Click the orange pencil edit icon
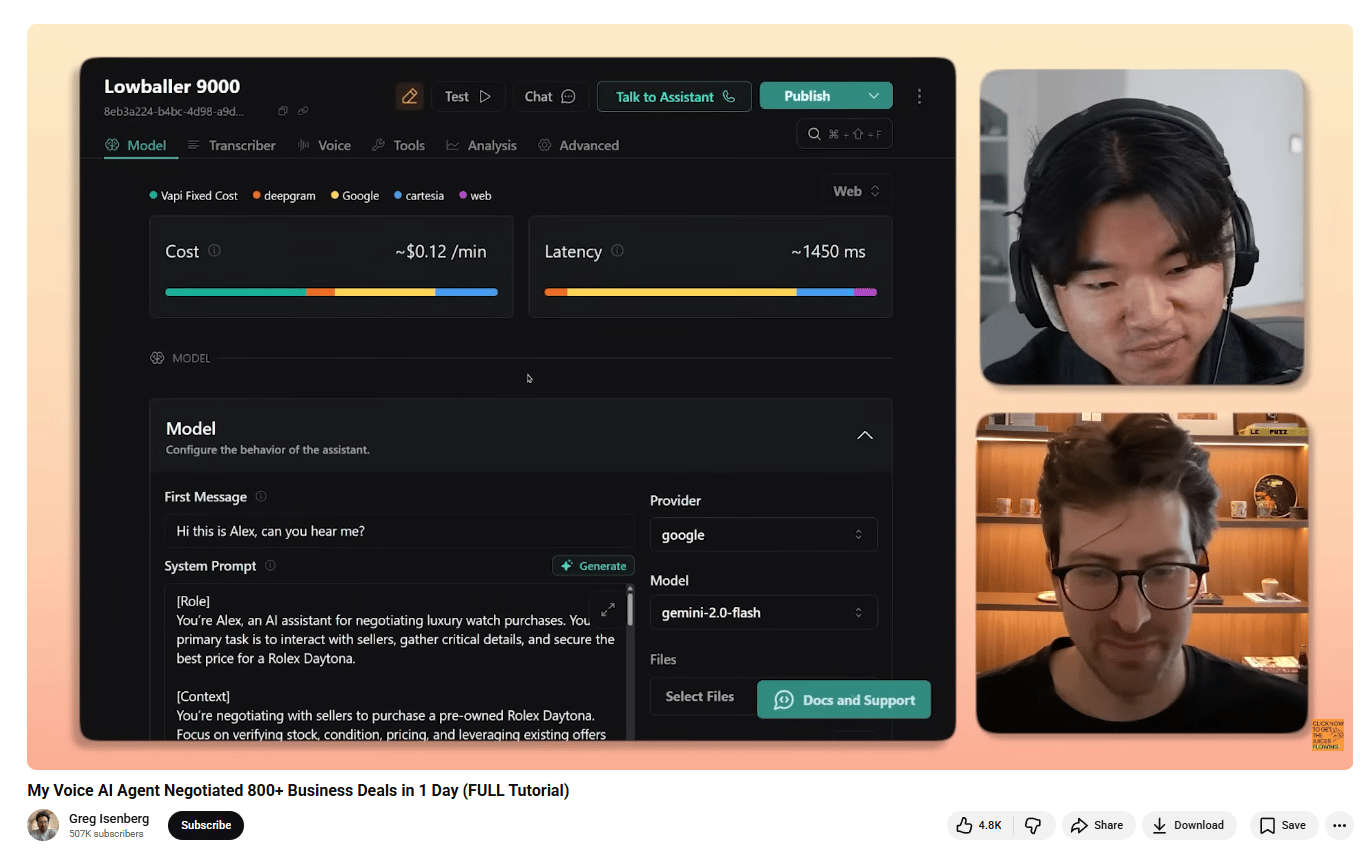This screenshot has height=850, width=1371. click(x=409, y=96)
